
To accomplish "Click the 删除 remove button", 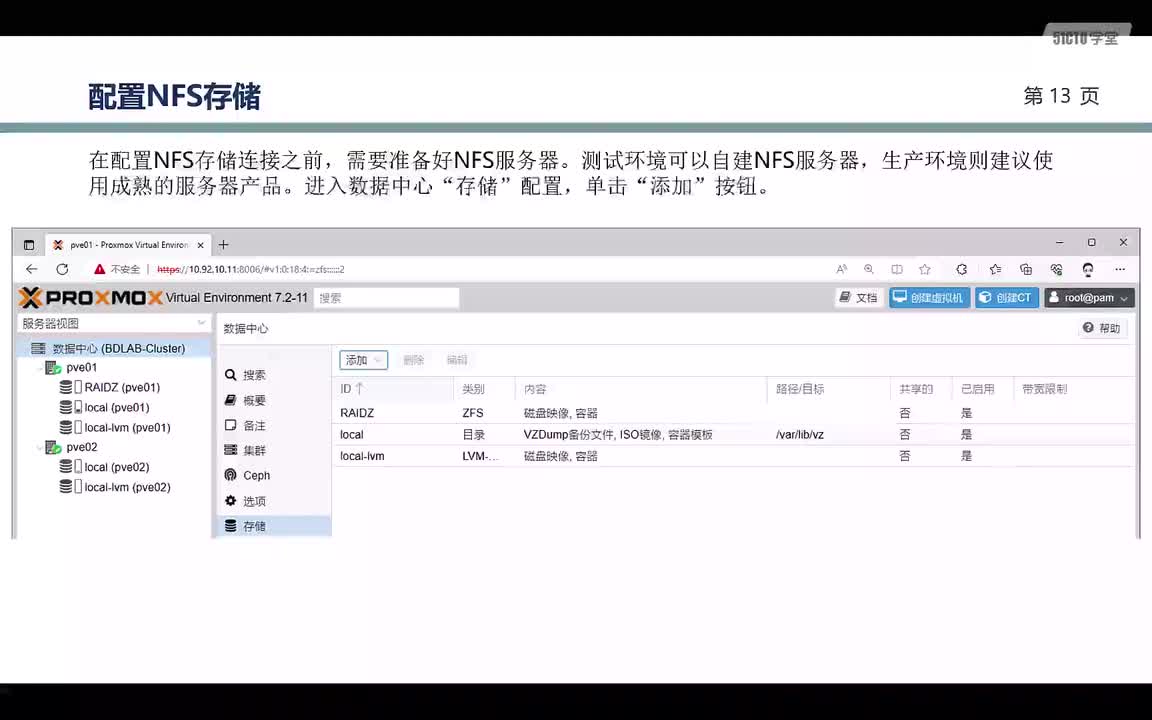I will coord(414,360).
